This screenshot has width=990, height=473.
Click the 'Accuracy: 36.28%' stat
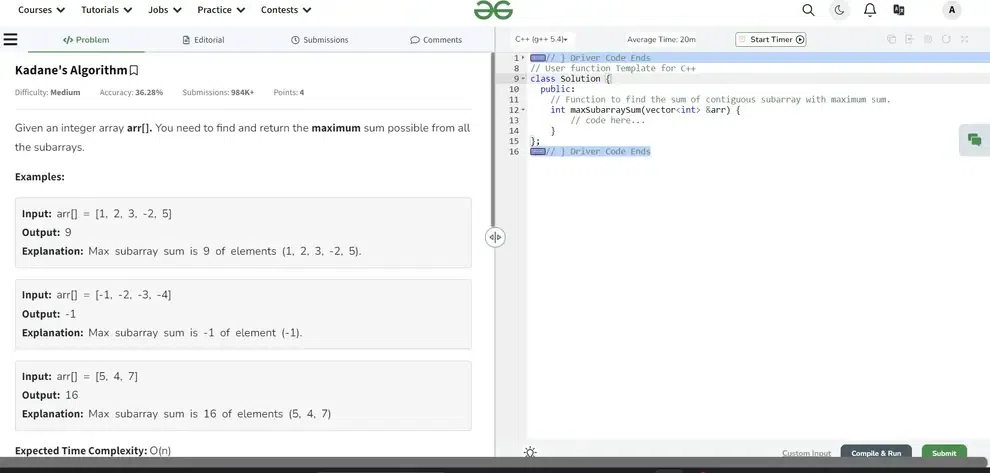[131, 92]
